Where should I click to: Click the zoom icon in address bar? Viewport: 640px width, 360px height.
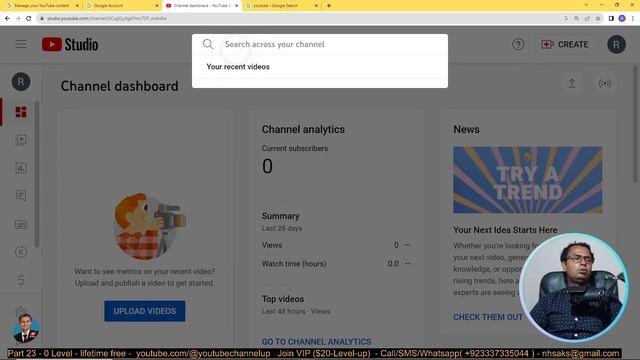[x=576, y=18]
